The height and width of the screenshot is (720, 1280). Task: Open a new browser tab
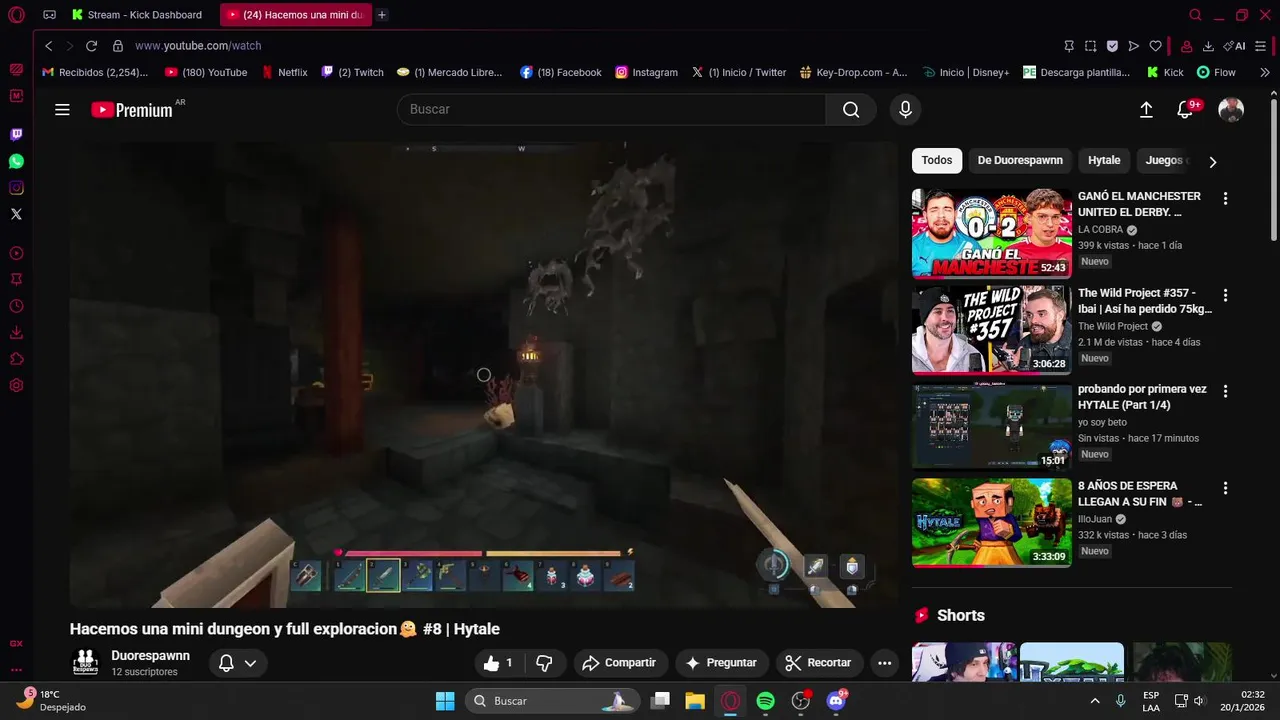(x=382, y=15)
